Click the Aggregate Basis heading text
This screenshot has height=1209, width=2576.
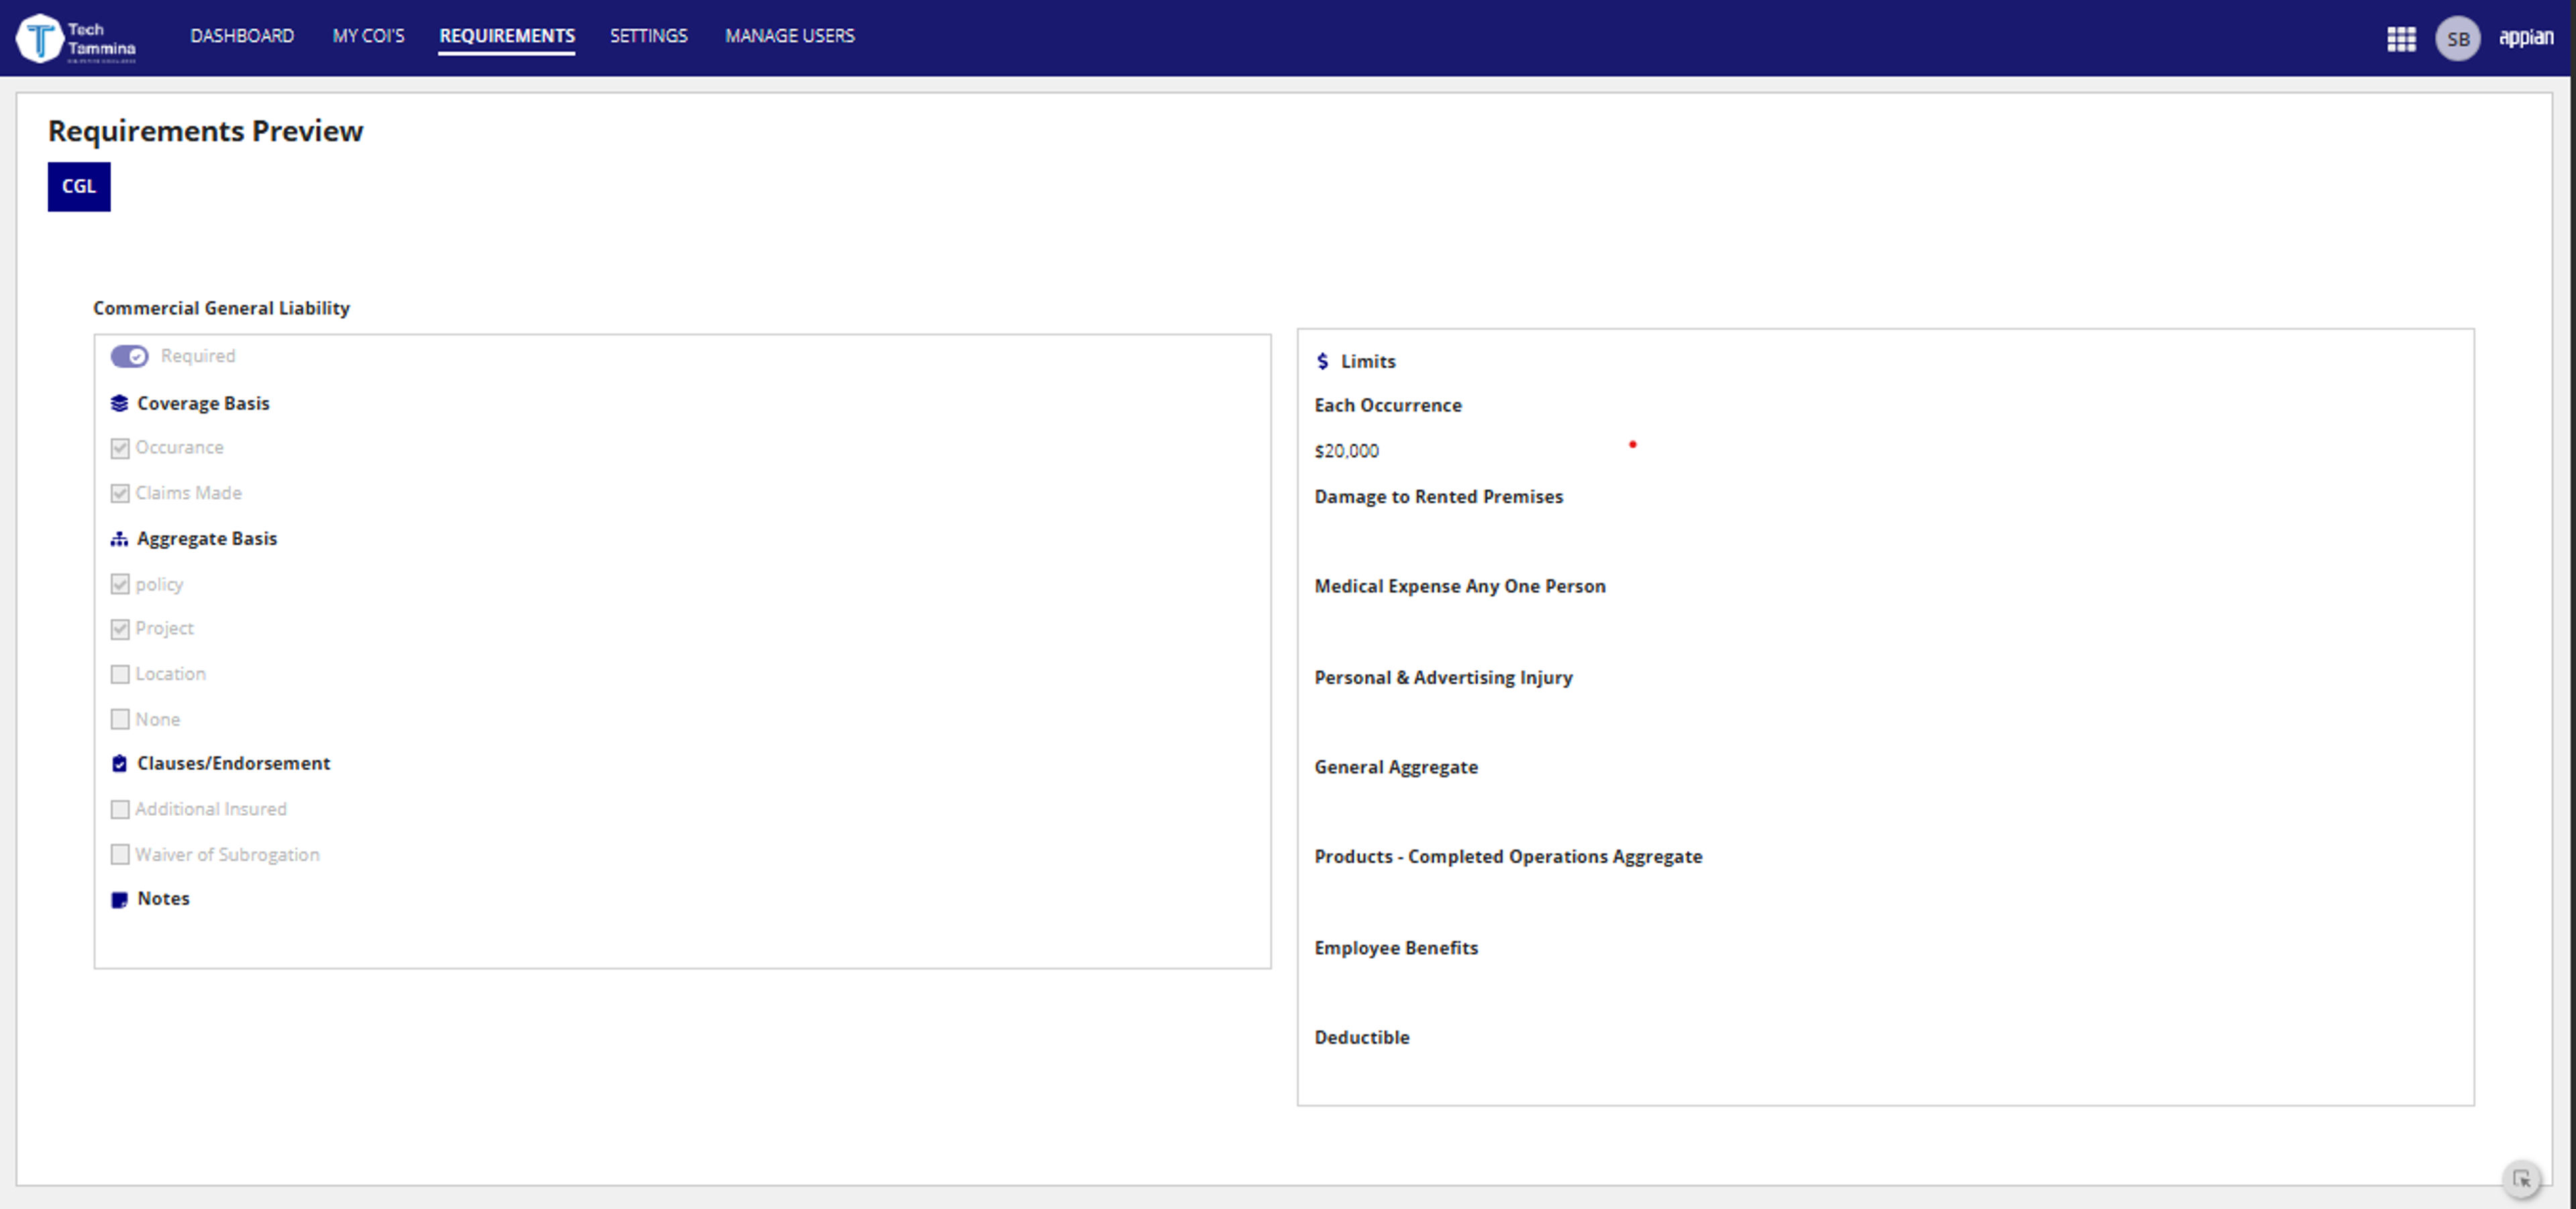(x=207, y=539)
